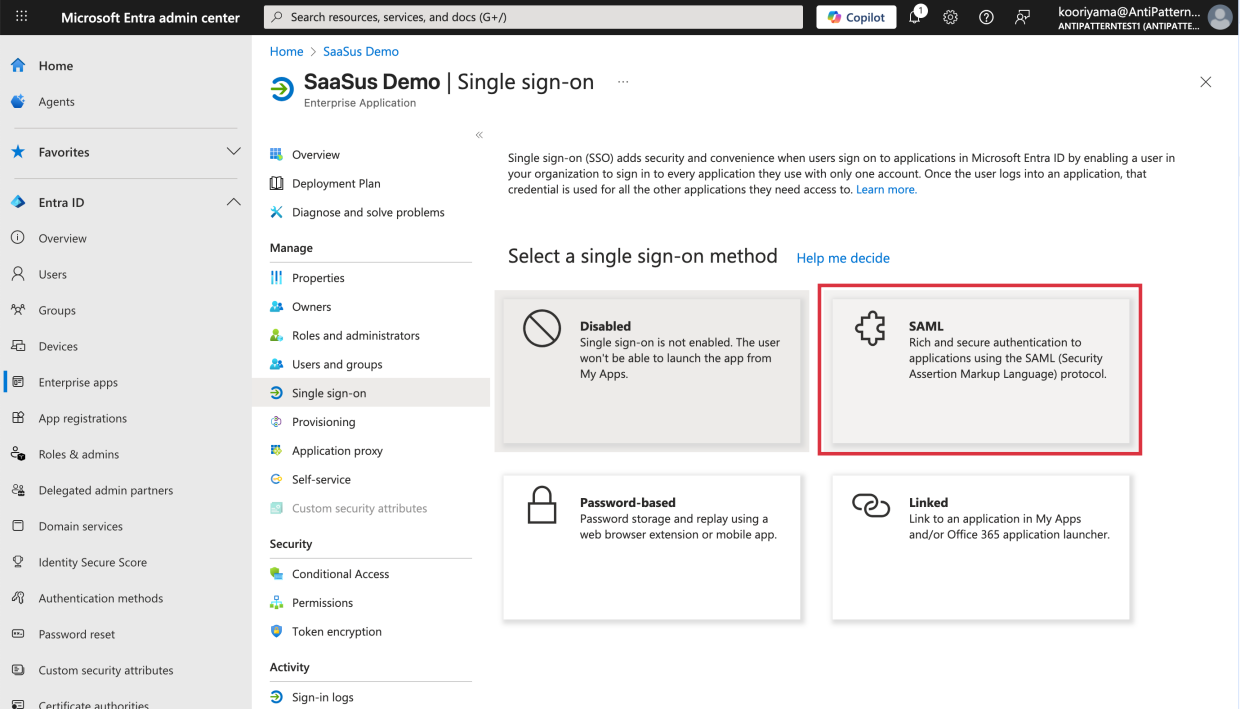Open the Application proxy icon

(x=277, y=451)
